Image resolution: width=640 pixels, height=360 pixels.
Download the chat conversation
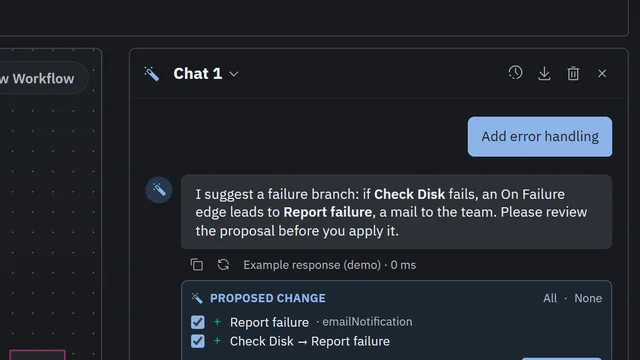coord(544,73)
